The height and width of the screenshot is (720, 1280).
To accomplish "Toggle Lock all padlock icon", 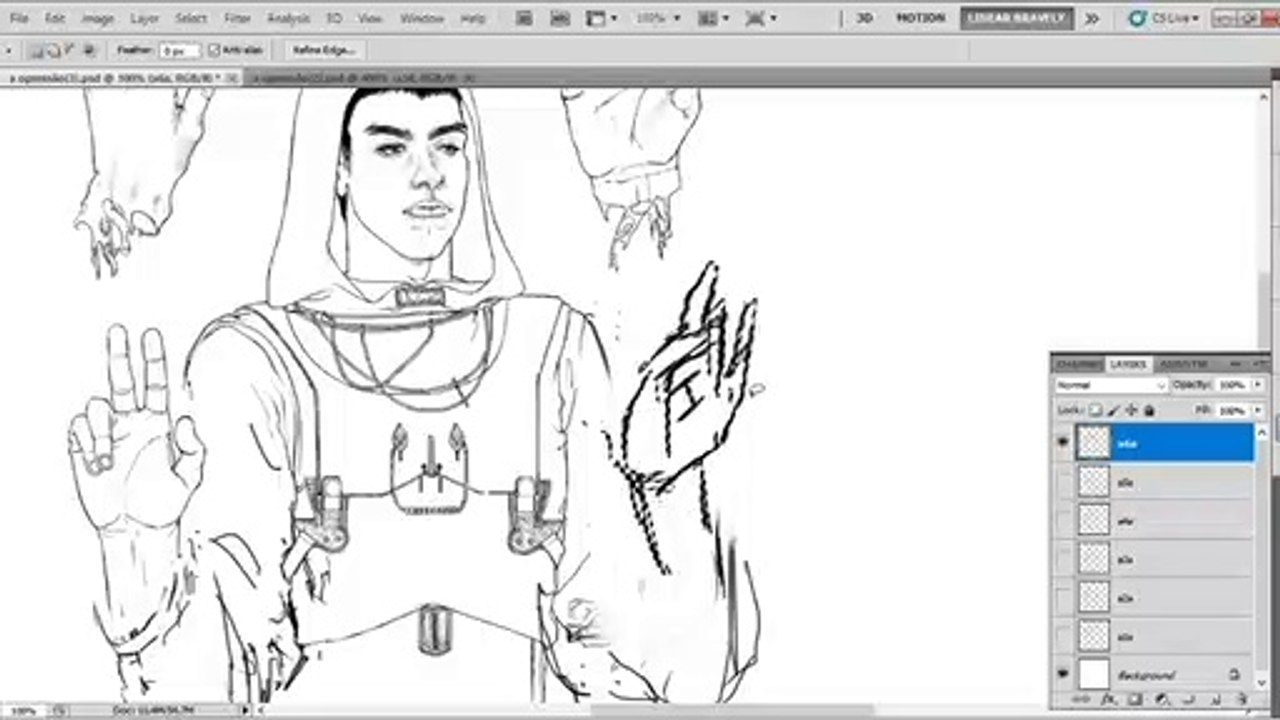I will pyautogui.click(x=1150, y=411).
